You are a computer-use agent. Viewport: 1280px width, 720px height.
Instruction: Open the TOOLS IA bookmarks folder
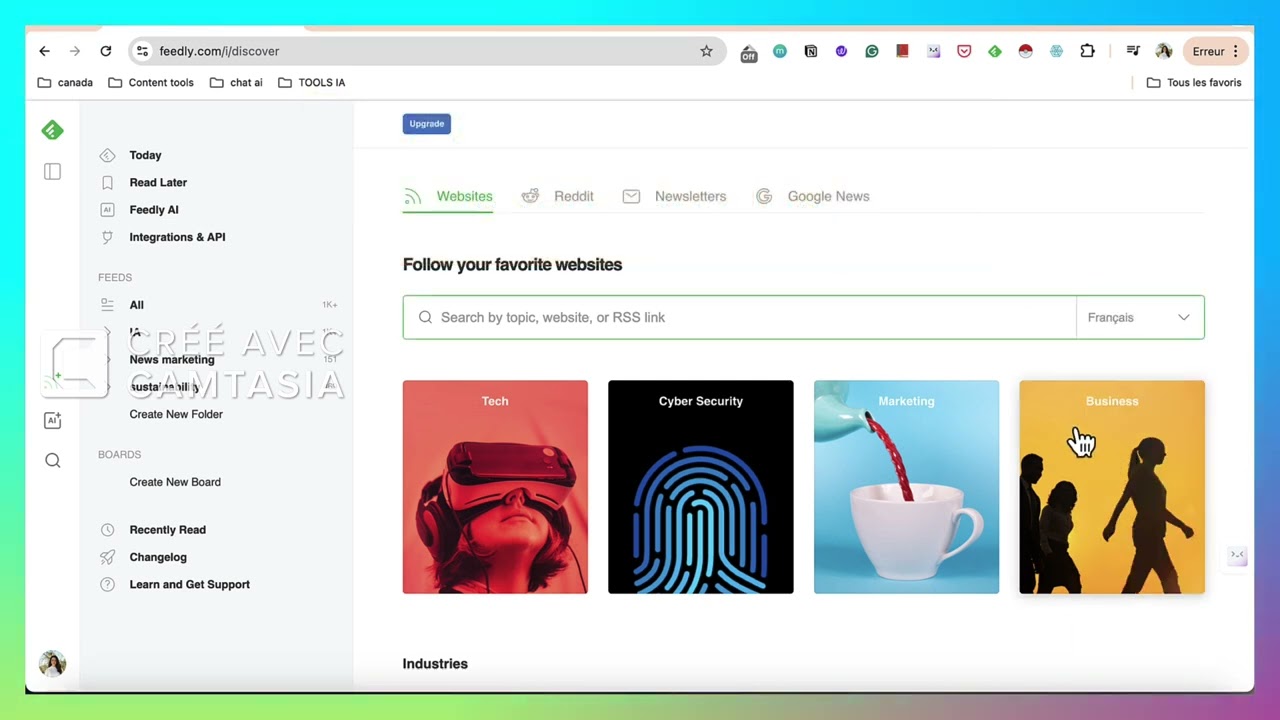pos(311,82)
